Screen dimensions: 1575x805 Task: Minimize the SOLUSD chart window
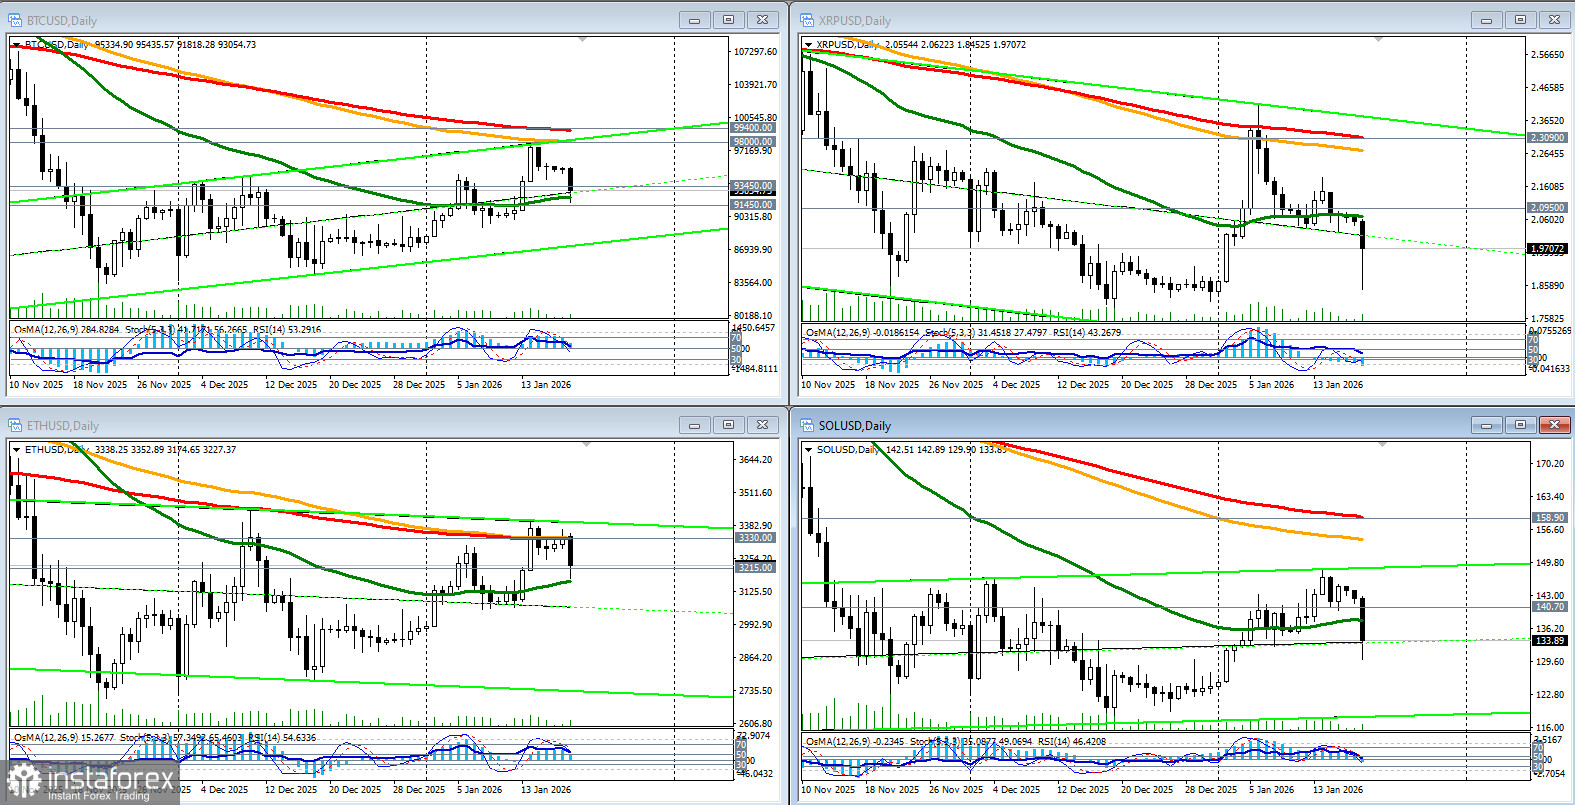point(1486,425)
